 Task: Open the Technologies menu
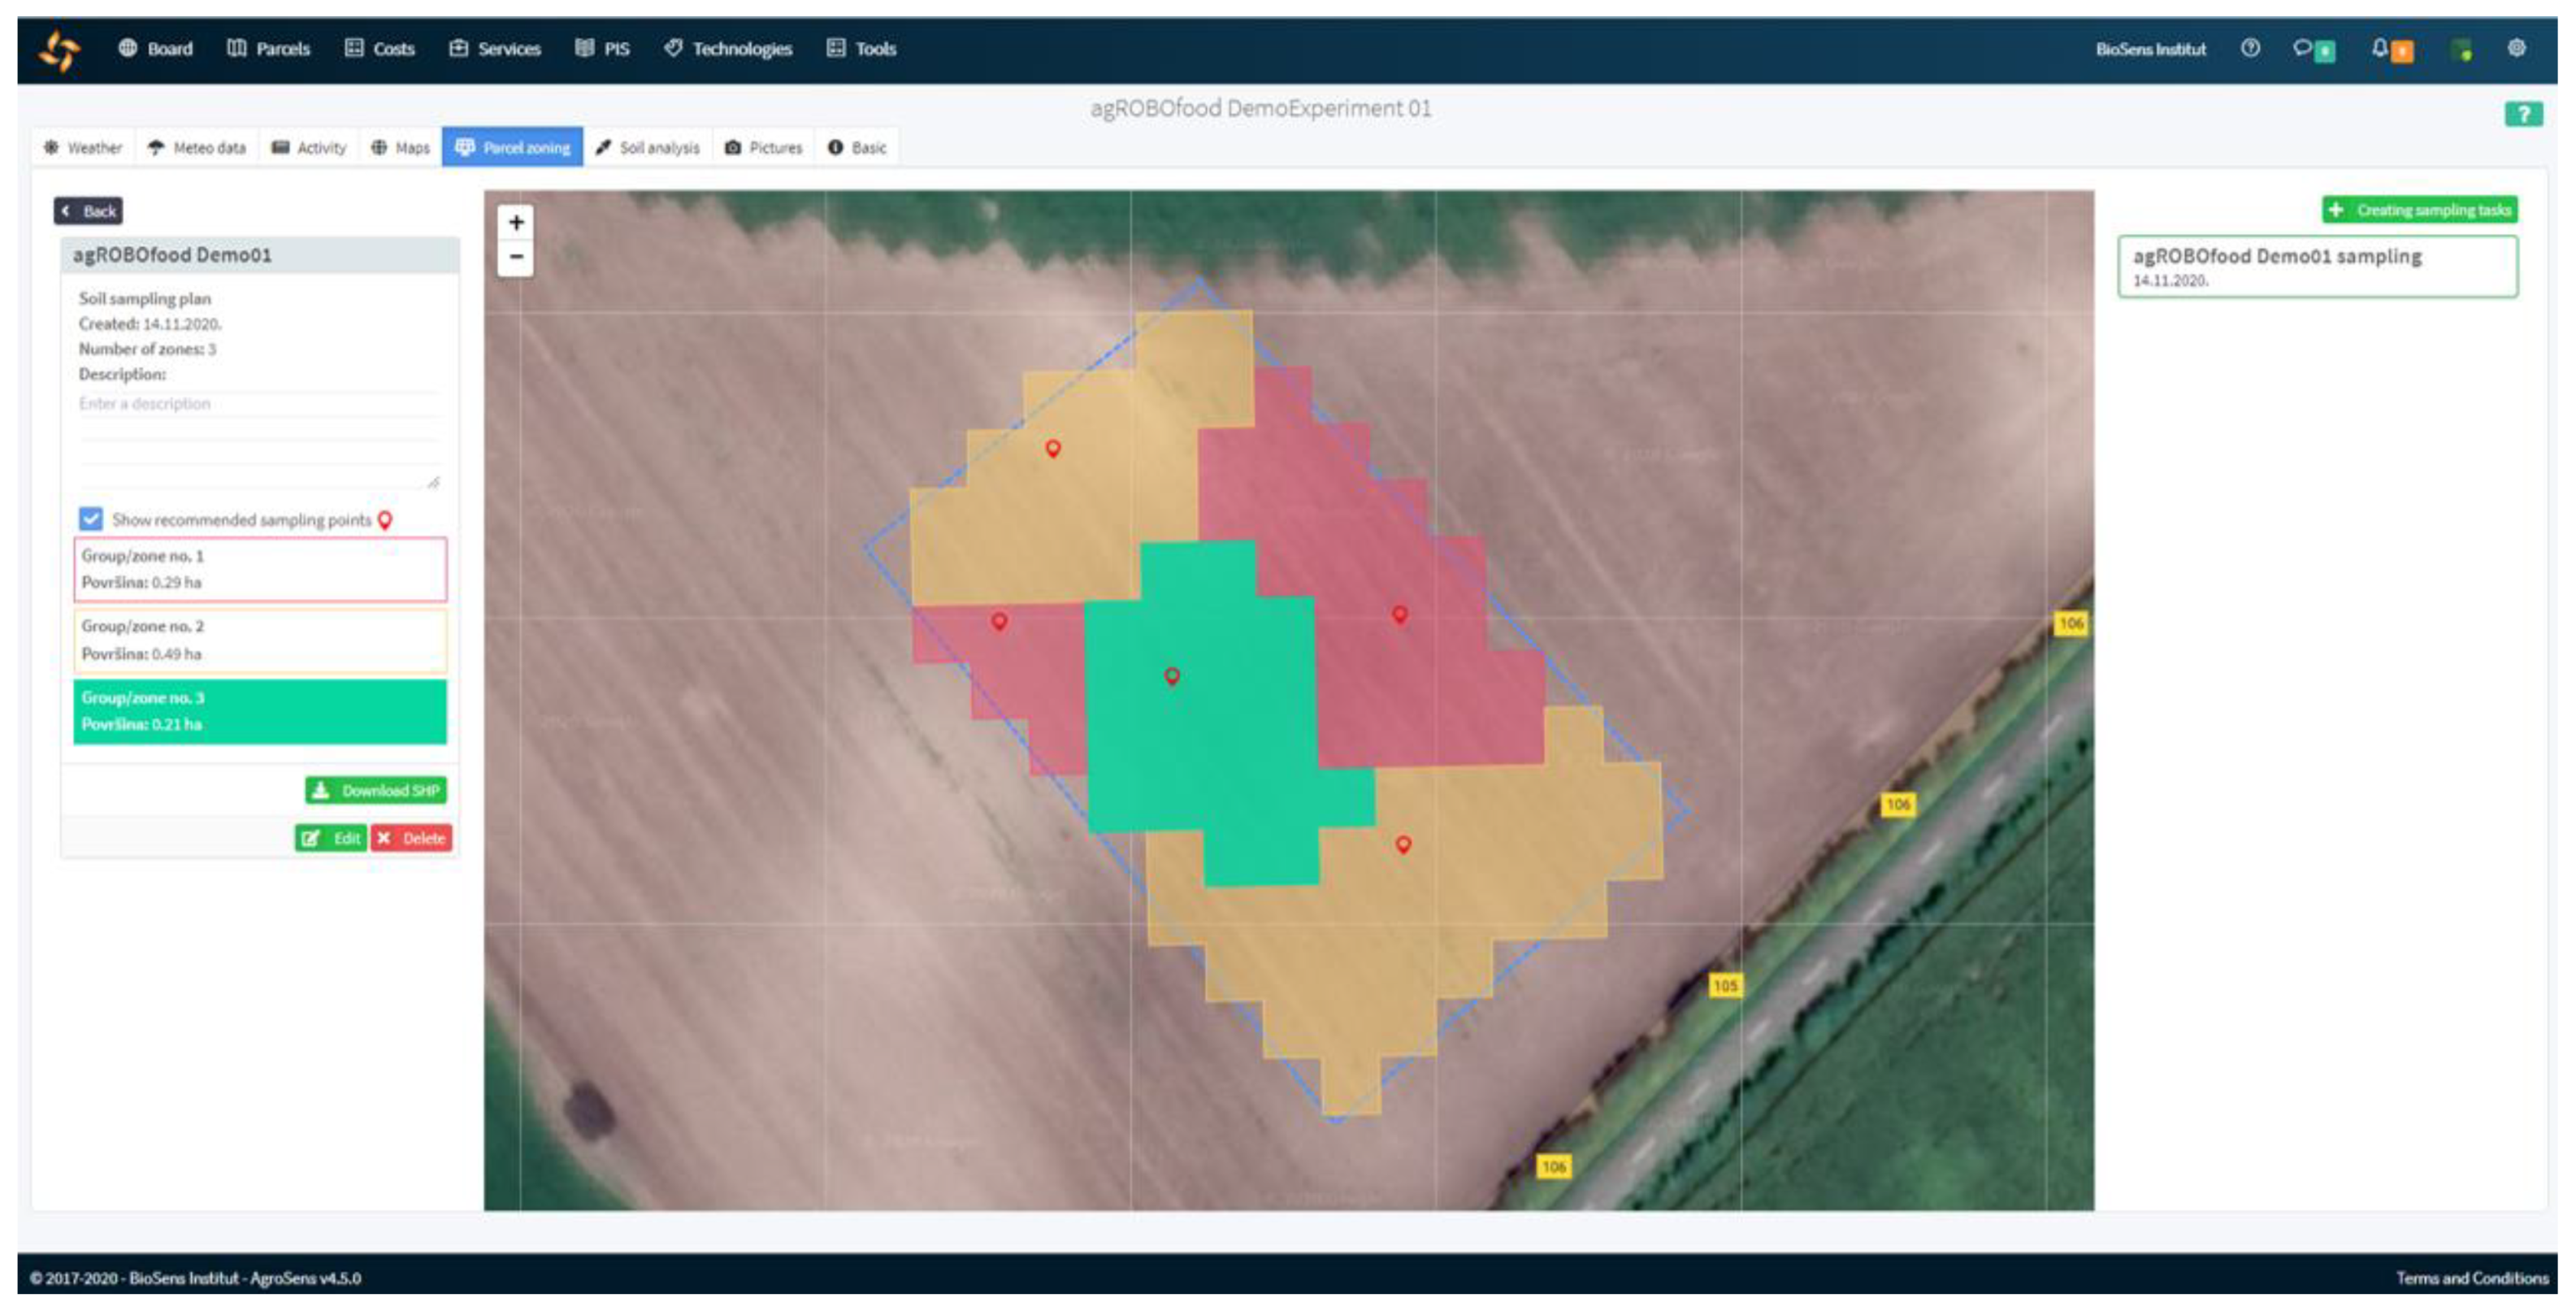tap(728, 48)
